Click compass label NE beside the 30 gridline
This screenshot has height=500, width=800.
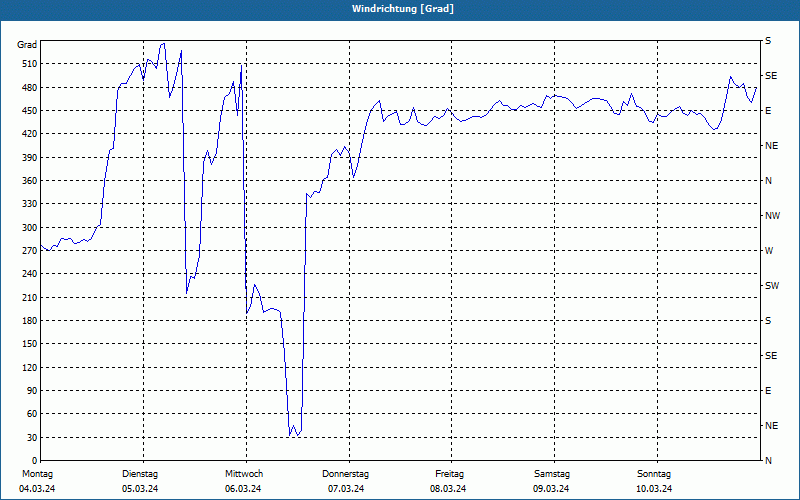click(771, 426)
